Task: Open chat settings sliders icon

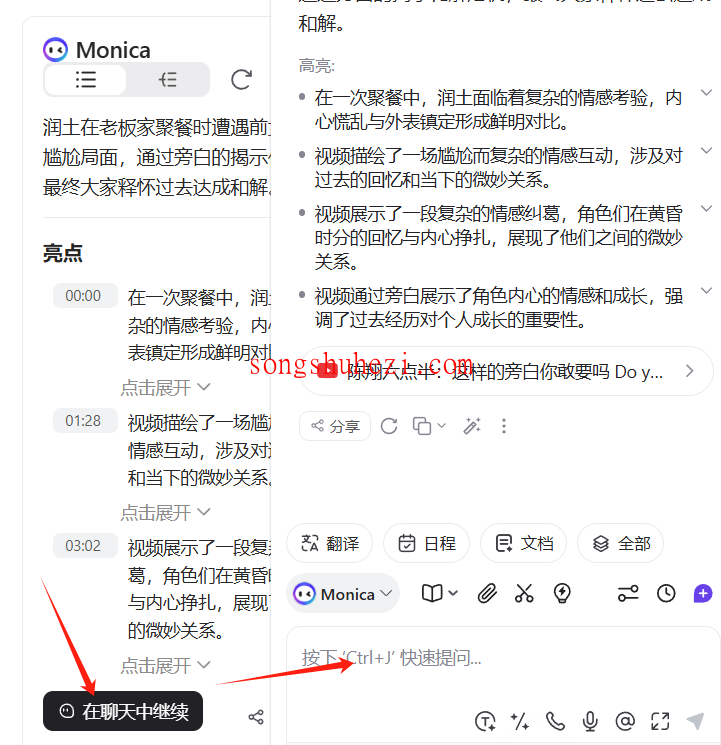Action: pos(628,593)
